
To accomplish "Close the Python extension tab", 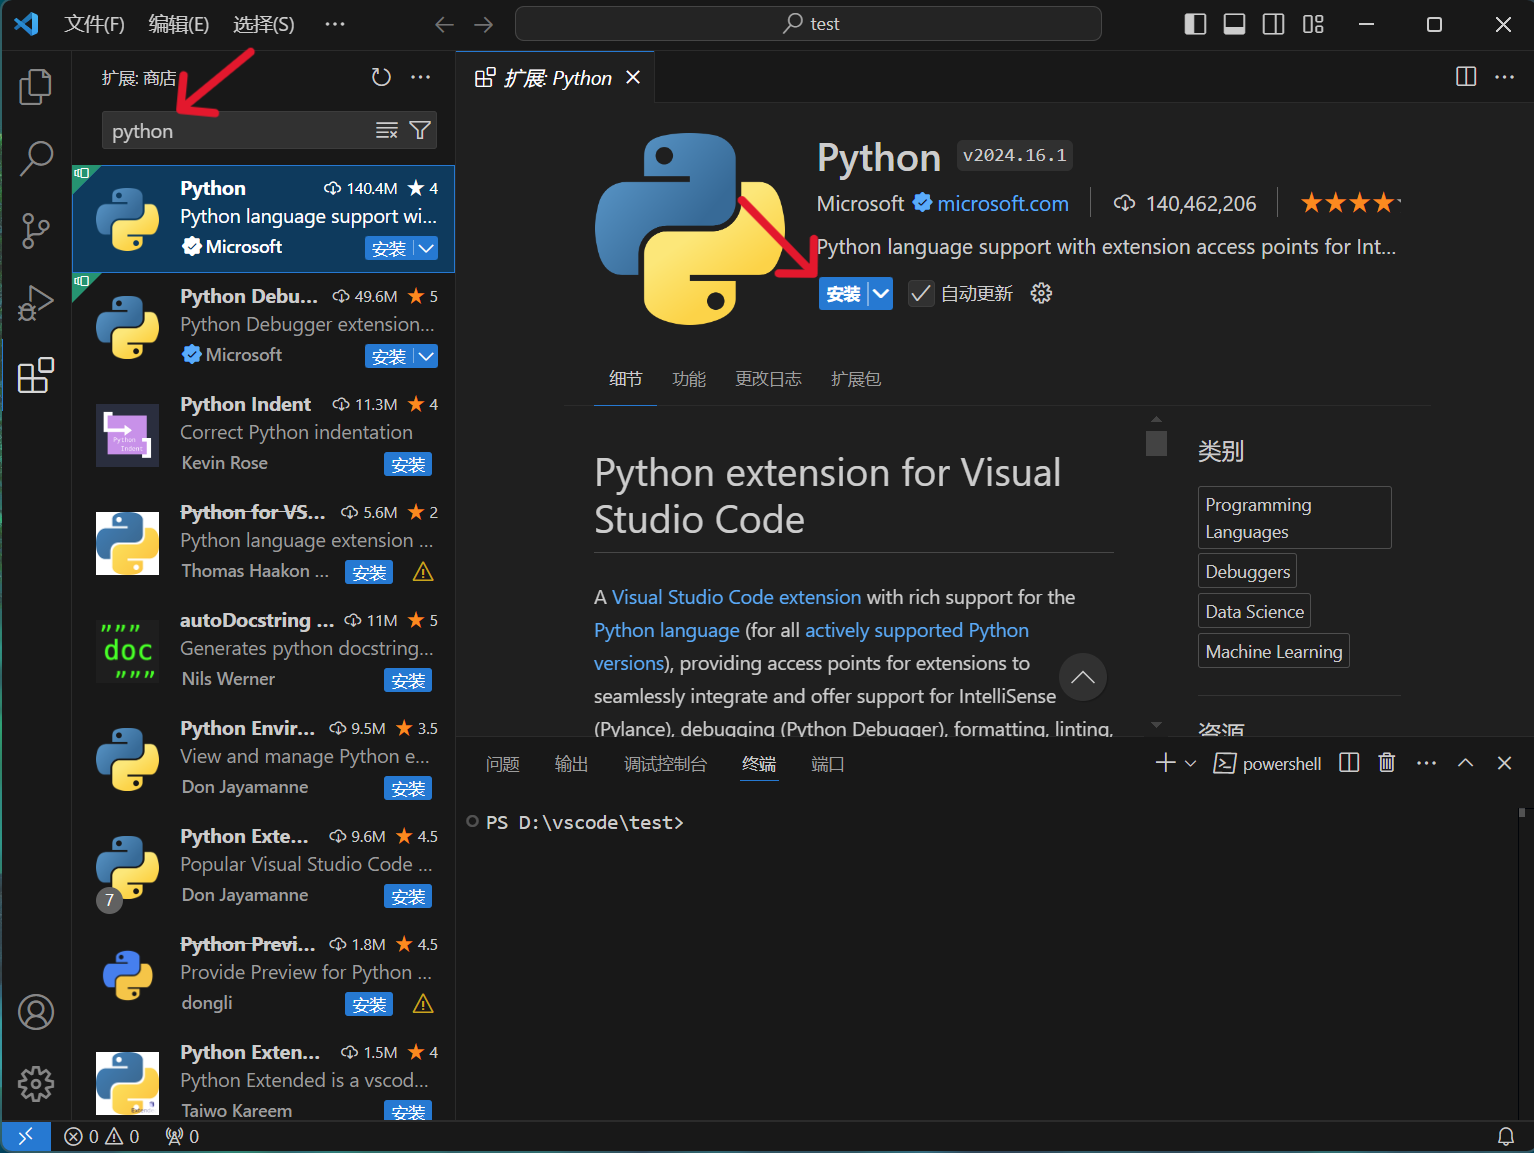I will tap(633, 77).
